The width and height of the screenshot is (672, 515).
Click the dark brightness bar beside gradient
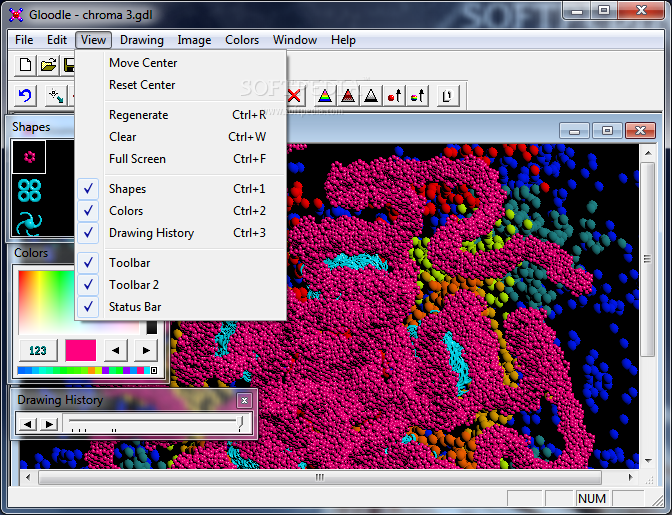click(x=152, y=327)
